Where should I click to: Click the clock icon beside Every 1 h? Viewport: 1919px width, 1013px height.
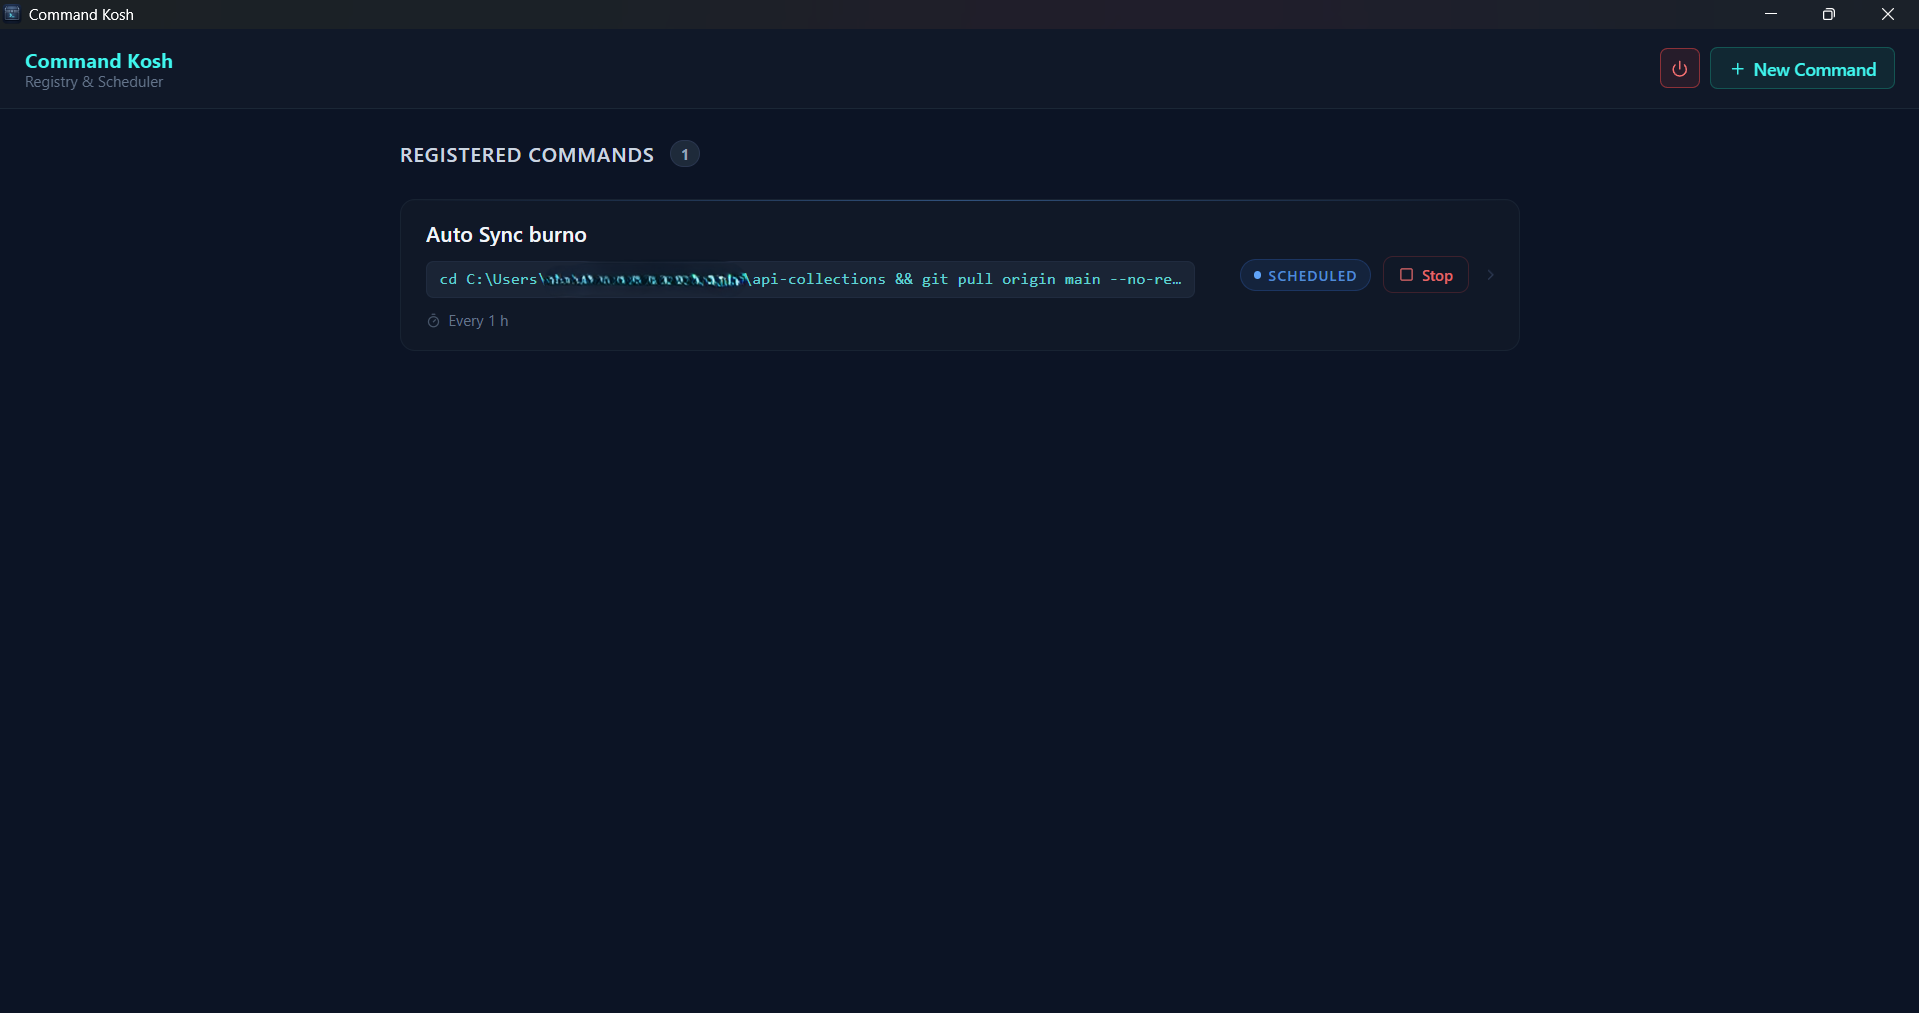(x=433, y=321)
